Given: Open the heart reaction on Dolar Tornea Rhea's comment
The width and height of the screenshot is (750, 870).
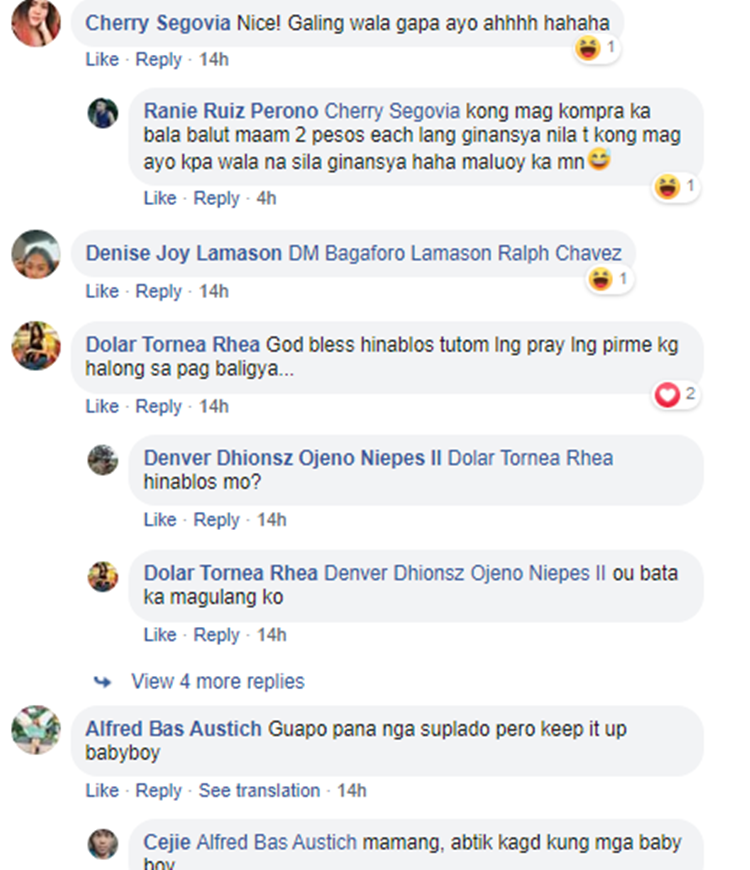Looking at the screenshot, I should (x=676, y=394).
